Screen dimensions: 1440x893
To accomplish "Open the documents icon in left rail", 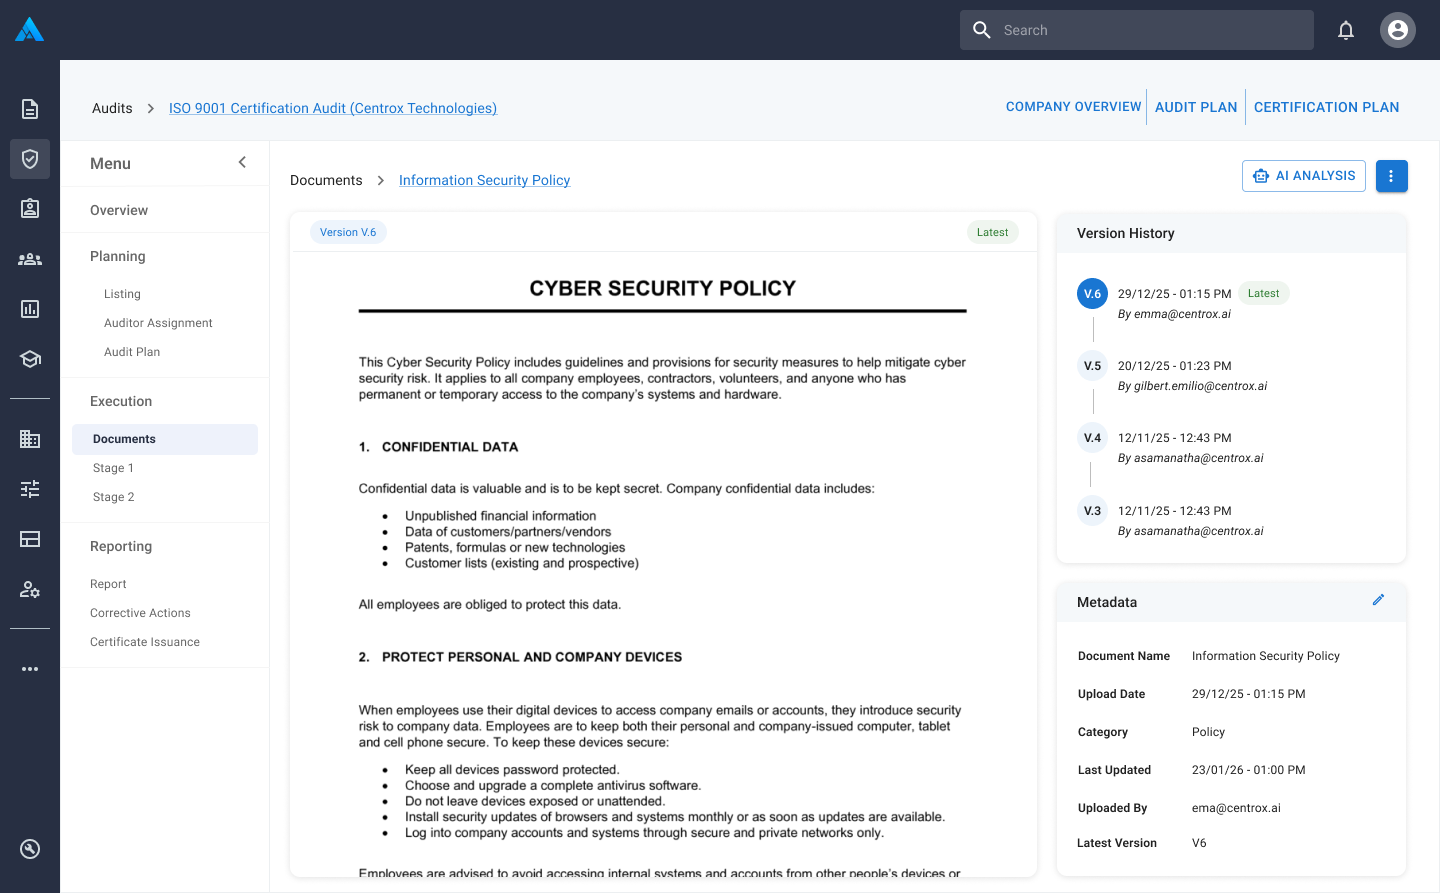I will pyautogui.click(x=30, y=109).
